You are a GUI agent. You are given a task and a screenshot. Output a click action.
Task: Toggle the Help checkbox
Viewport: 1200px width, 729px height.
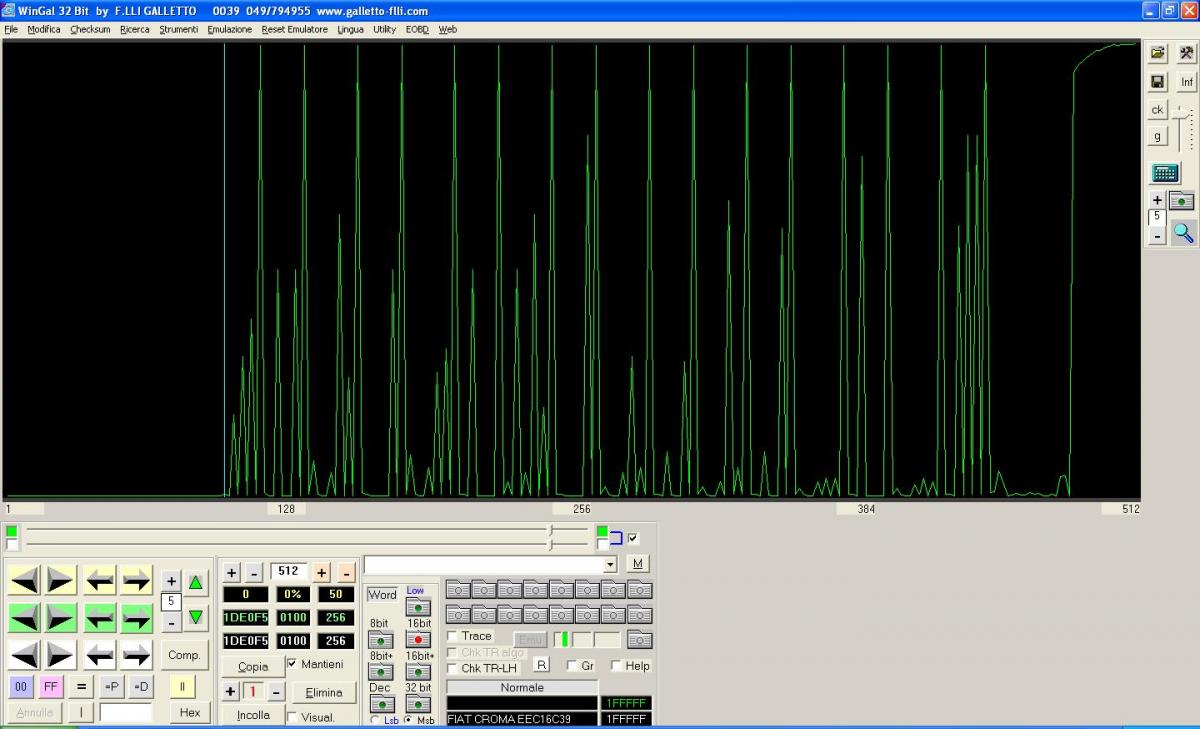pos(617,666)
